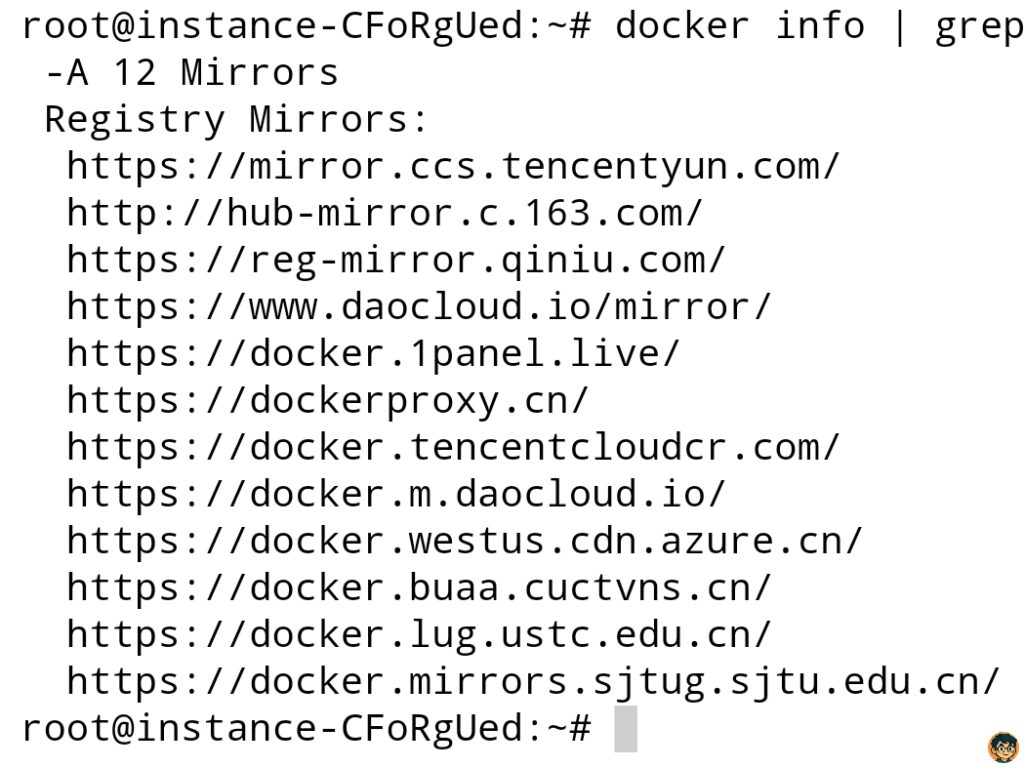
Task: Open the docker.buaa.cuctvns.cn URL
Action: coord(419,588)
